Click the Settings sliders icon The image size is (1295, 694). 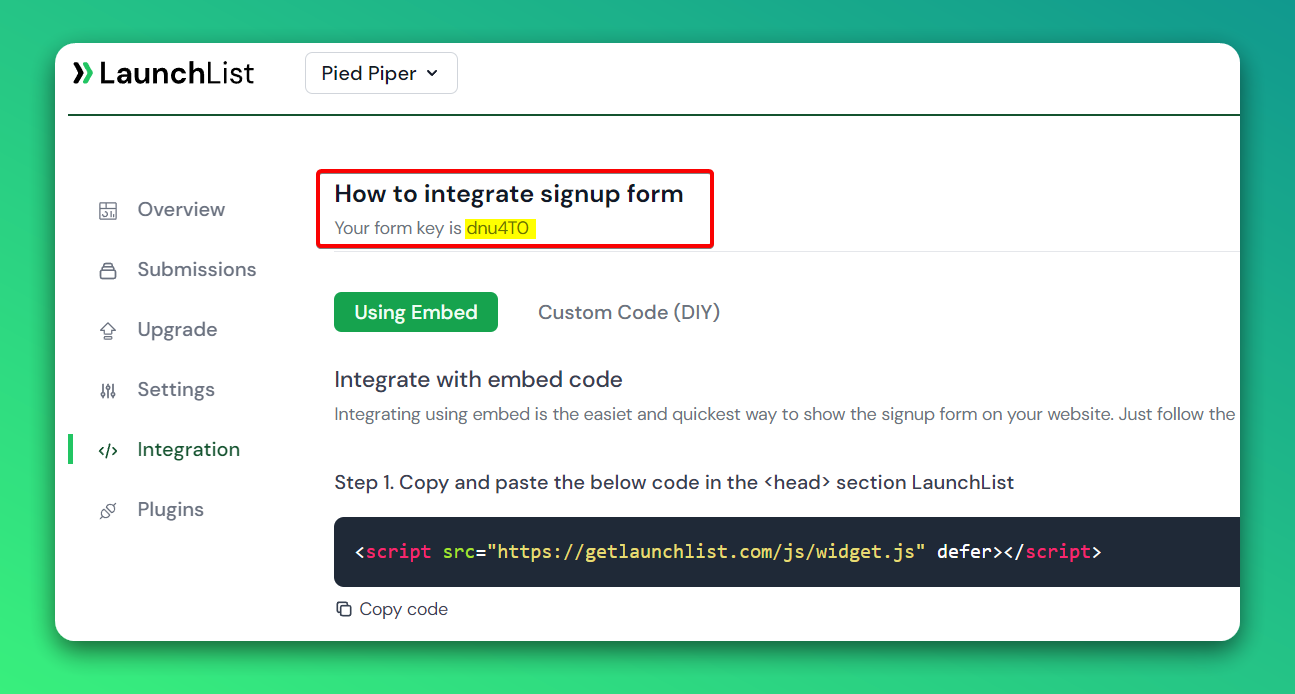coord(108,390)
